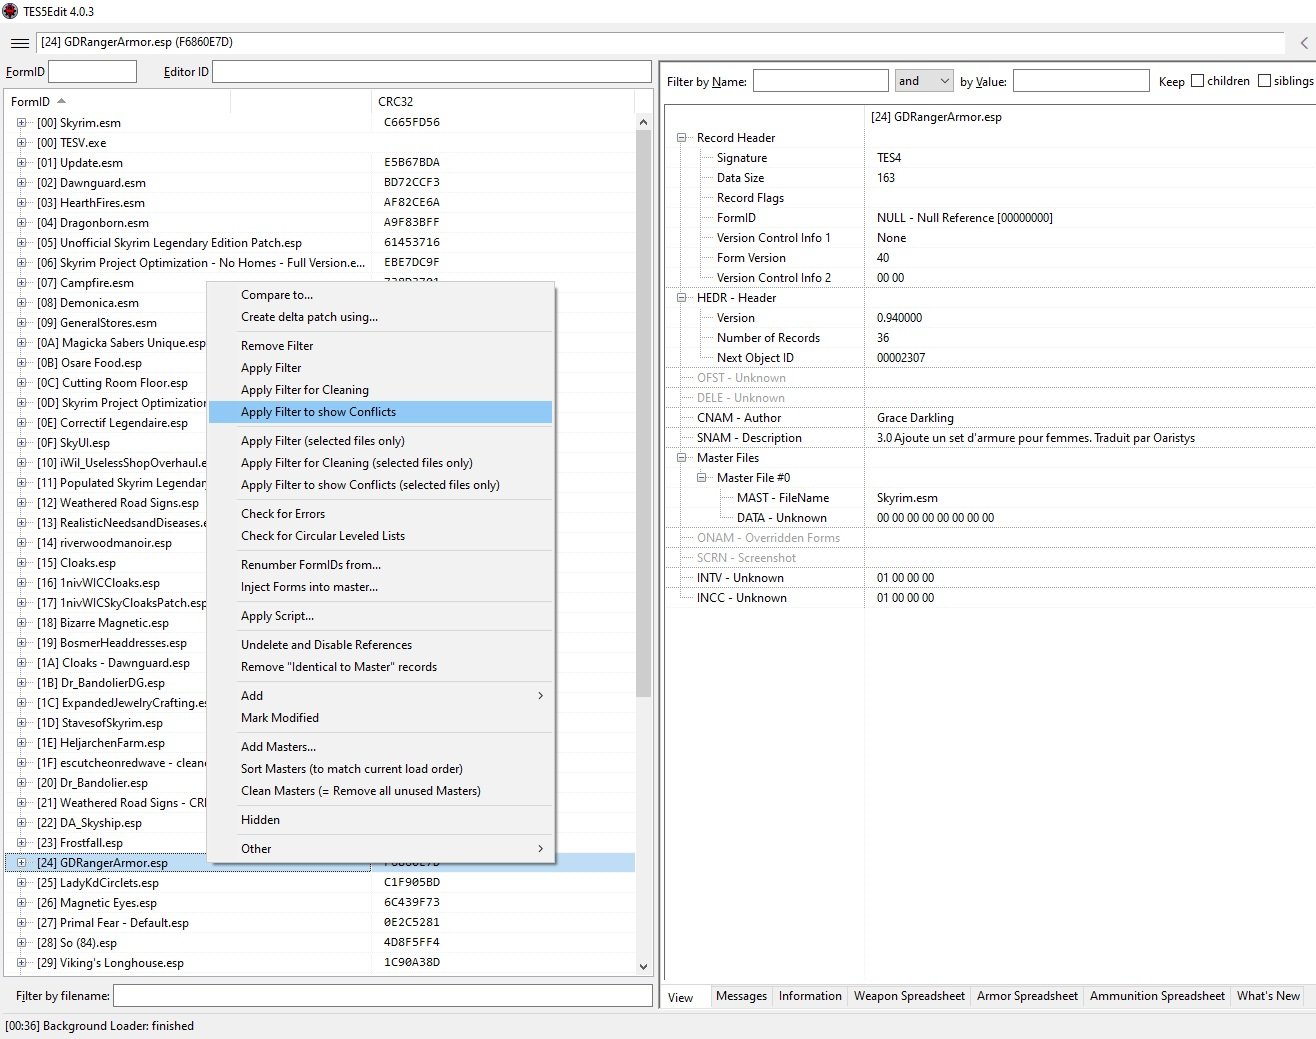Expand the LadyKdCirclets.esp plugin node
Image resolution: width=1316 pixels, height=1039 pixels.
[21, 883]
